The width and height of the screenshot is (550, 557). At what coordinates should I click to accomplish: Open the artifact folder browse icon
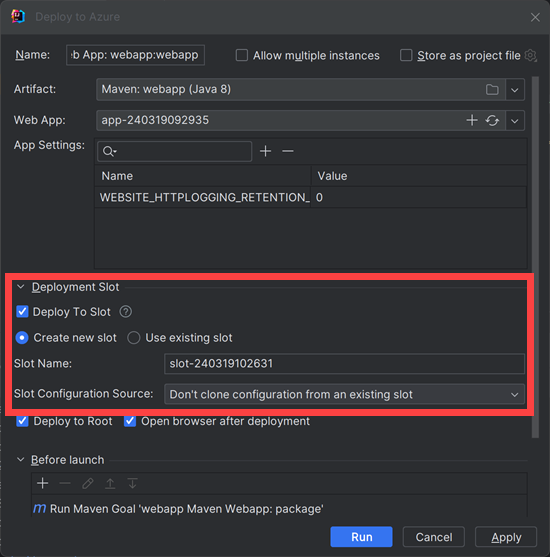click(x=492, y=90)
